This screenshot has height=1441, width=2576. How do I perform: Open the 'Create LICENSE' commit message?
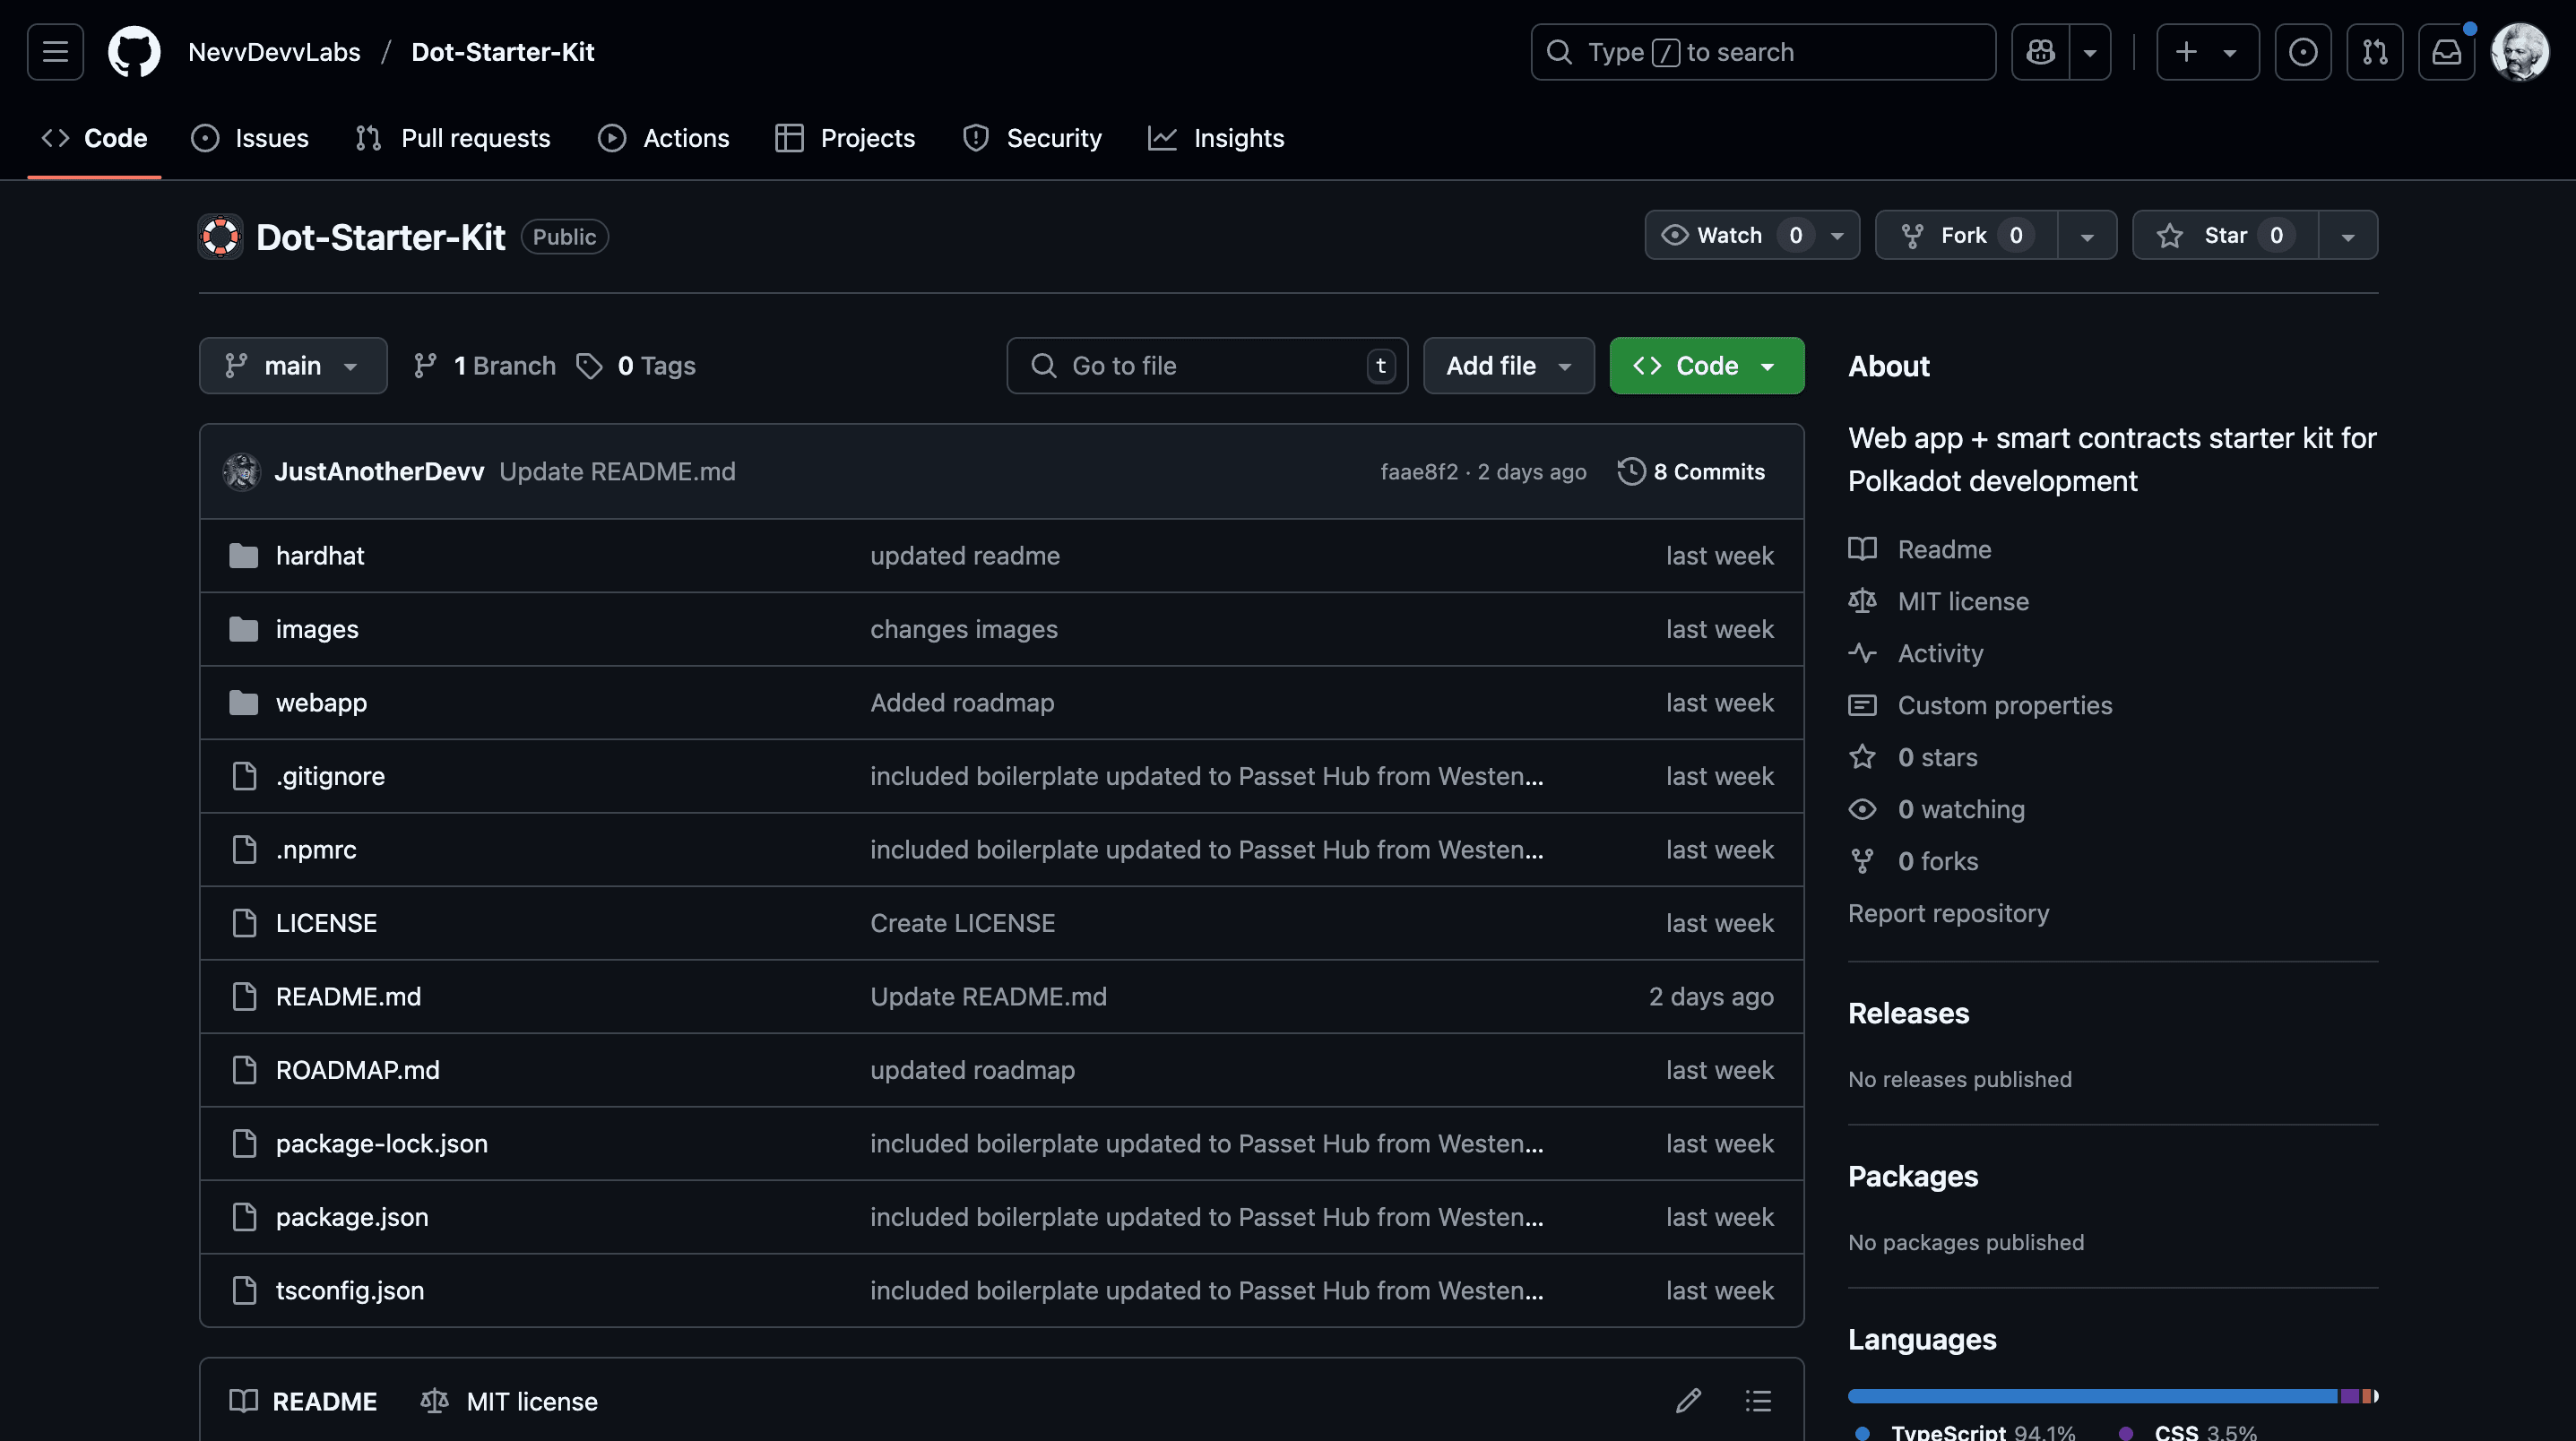962,923
